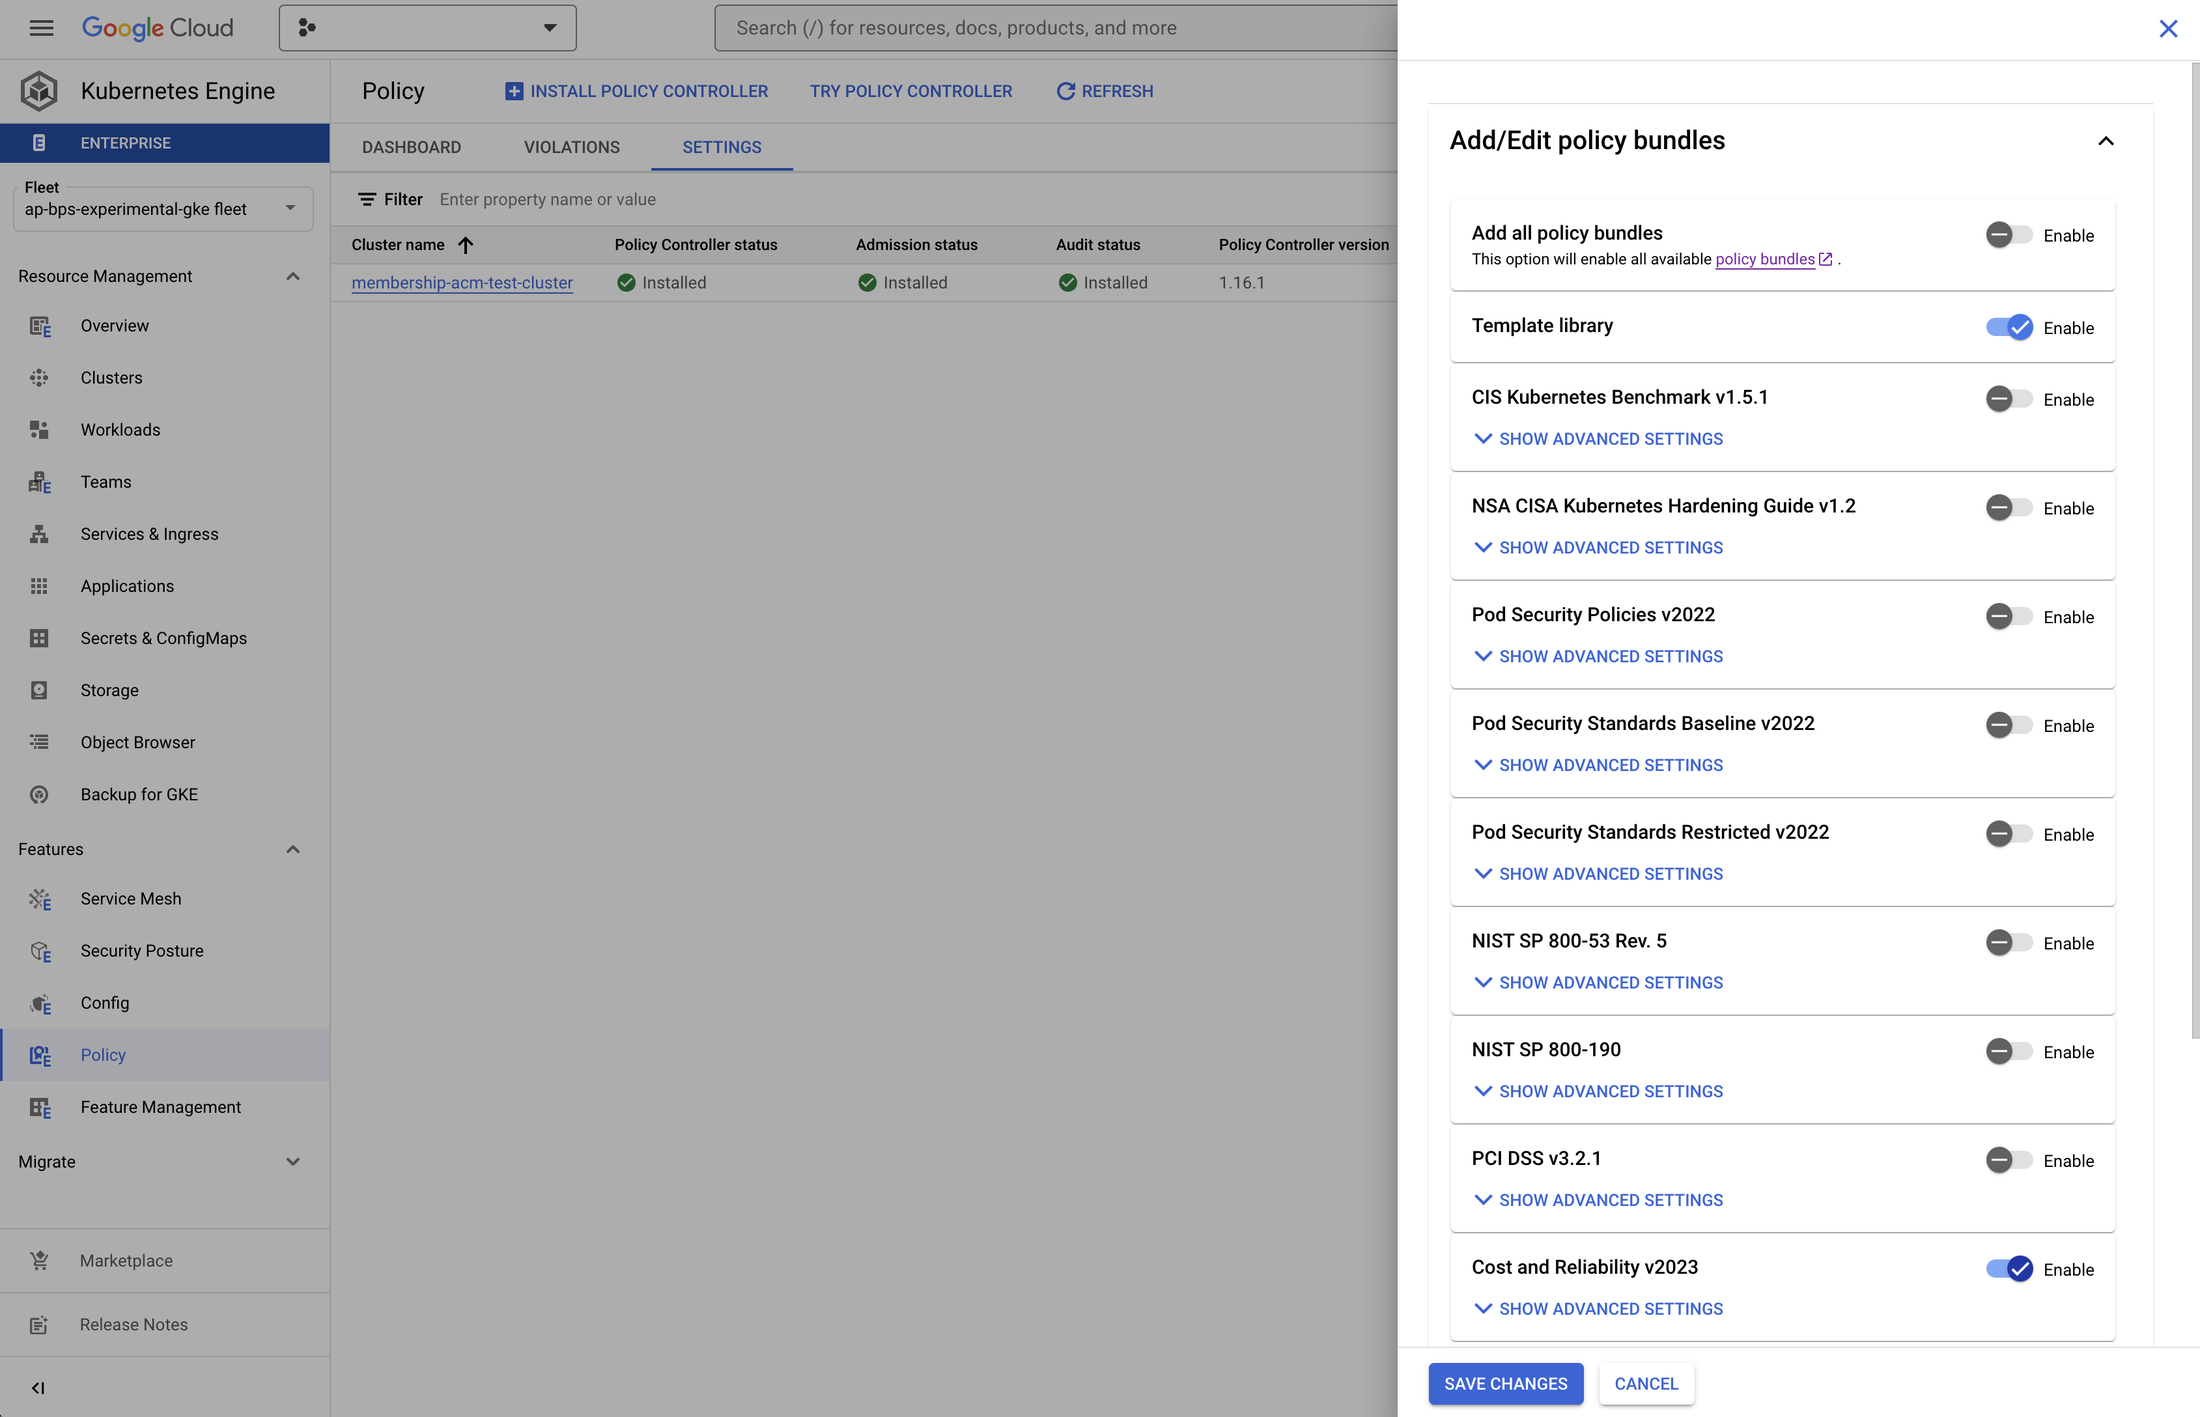
Task: Enable the PCI DSS v3.2.1 toggle
Action: coord(2009,1160)
